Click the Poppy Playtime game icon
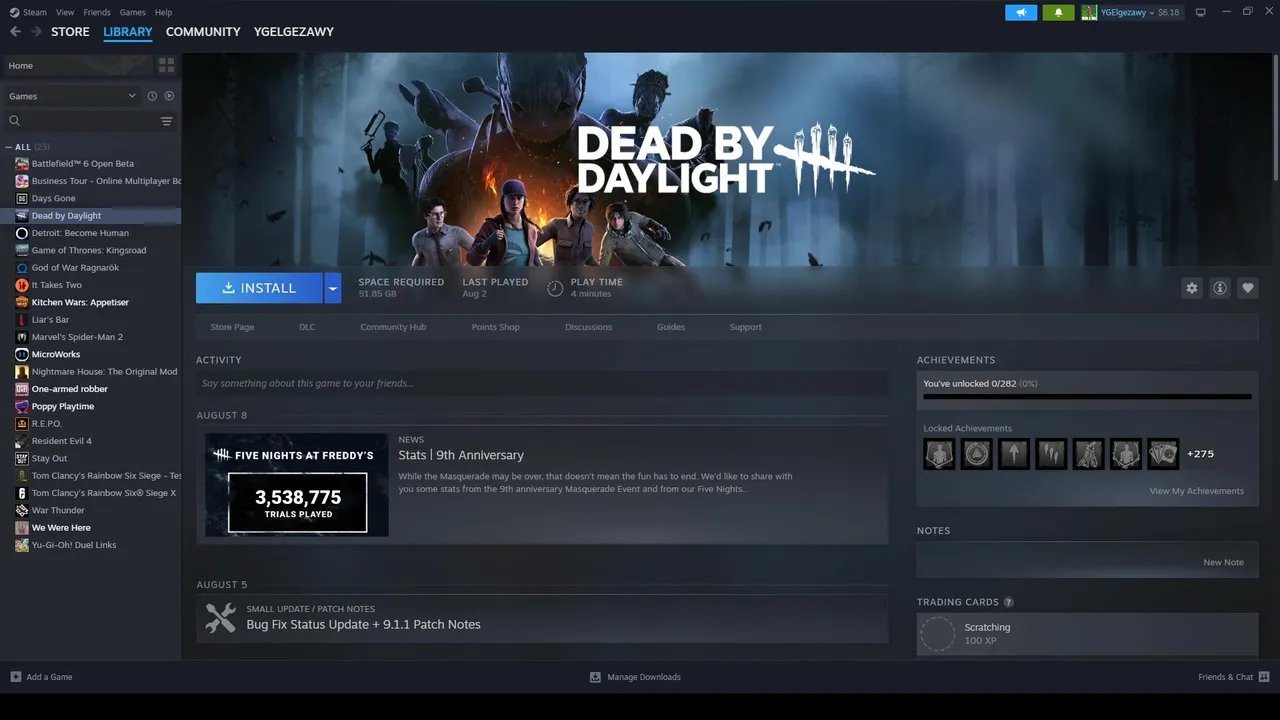1280x720 pixels. point(22,406)
